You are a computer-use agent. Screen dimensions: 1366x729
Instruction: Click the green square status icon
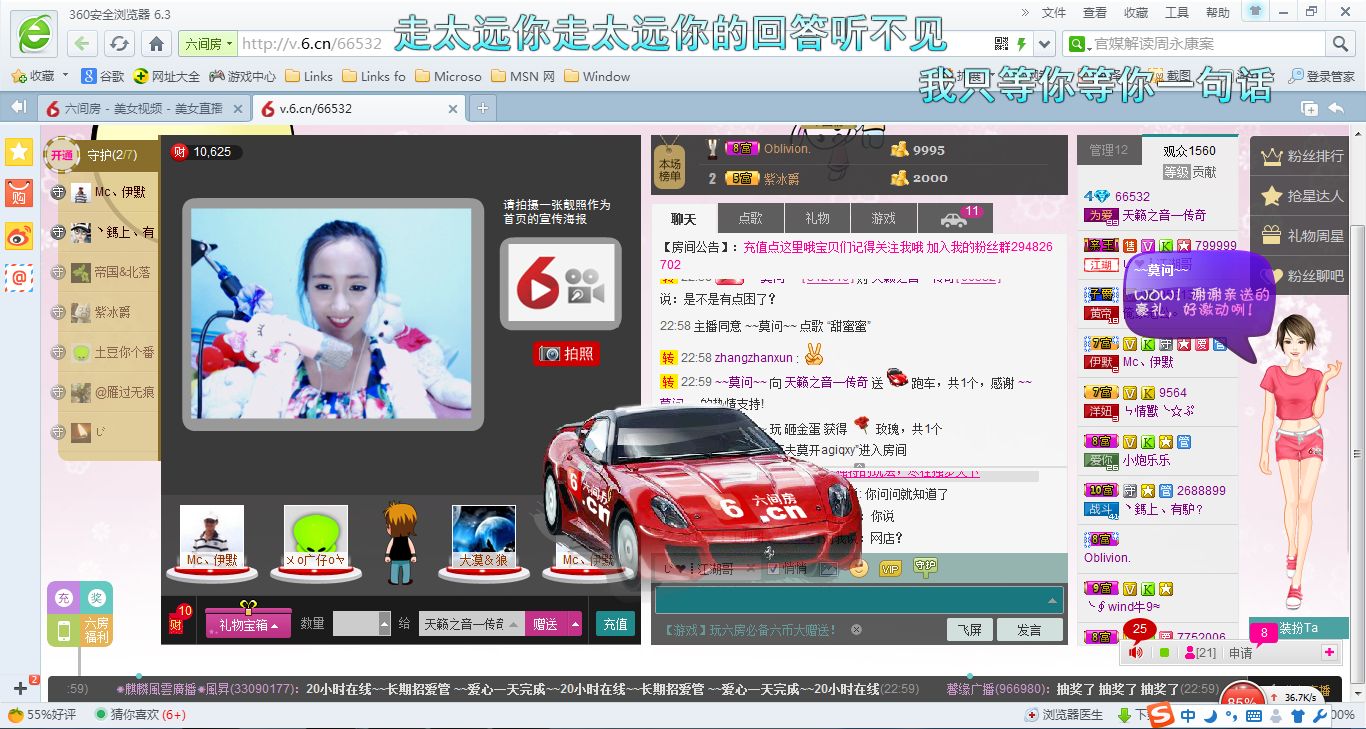pyautogui.click(x=1164, y=653)
